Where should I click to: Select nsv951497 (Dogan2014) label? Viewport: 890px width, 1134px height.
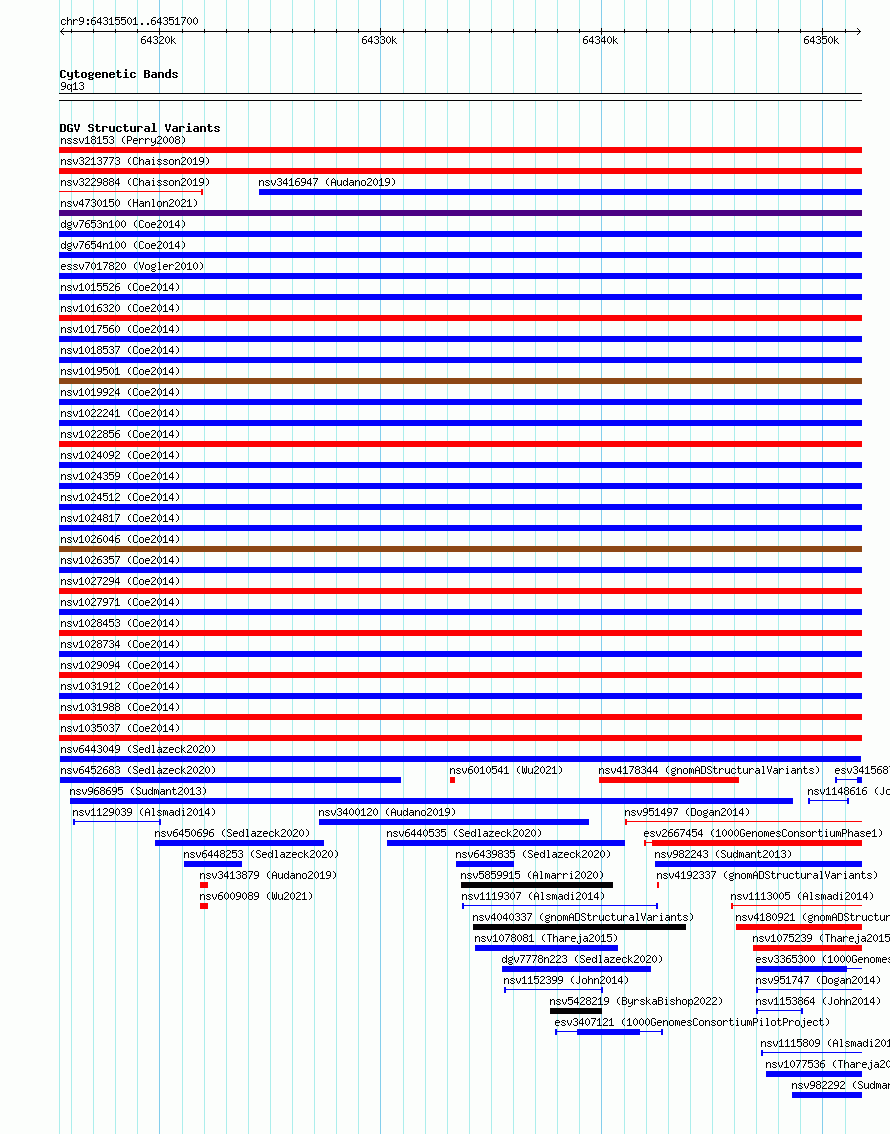pyautogui.click(x=688, y=811)
